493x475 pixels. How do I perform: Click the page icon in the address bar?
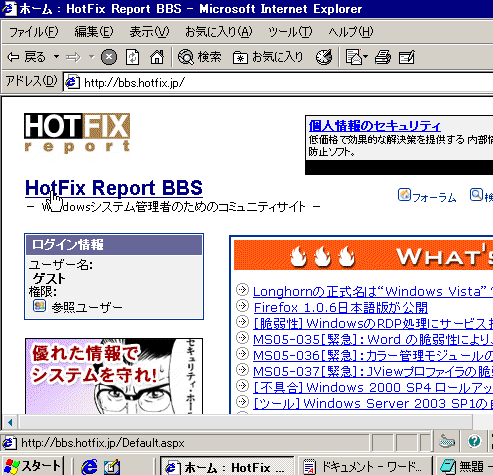click(x=72, y=82)
